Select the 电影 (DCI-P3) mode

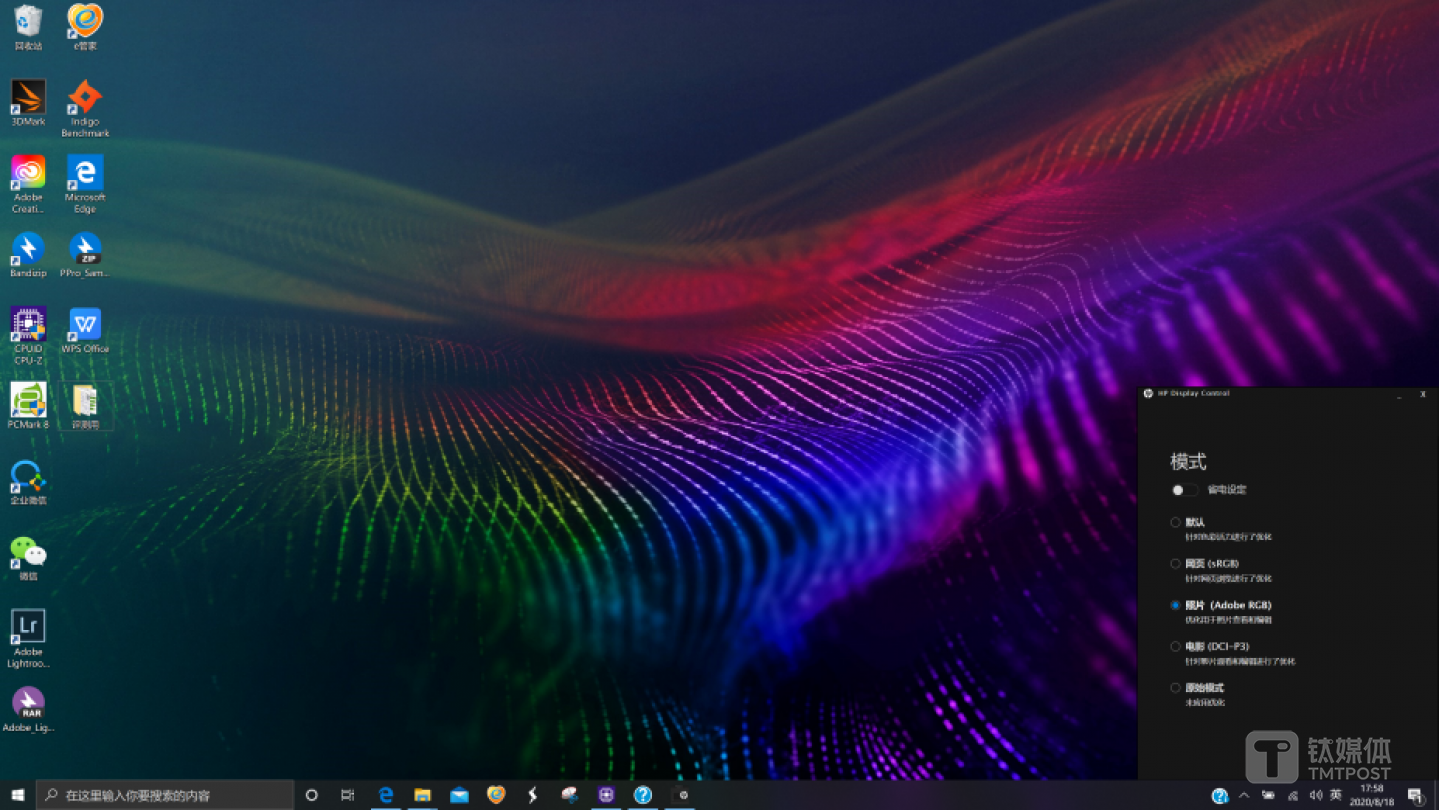1175,646
